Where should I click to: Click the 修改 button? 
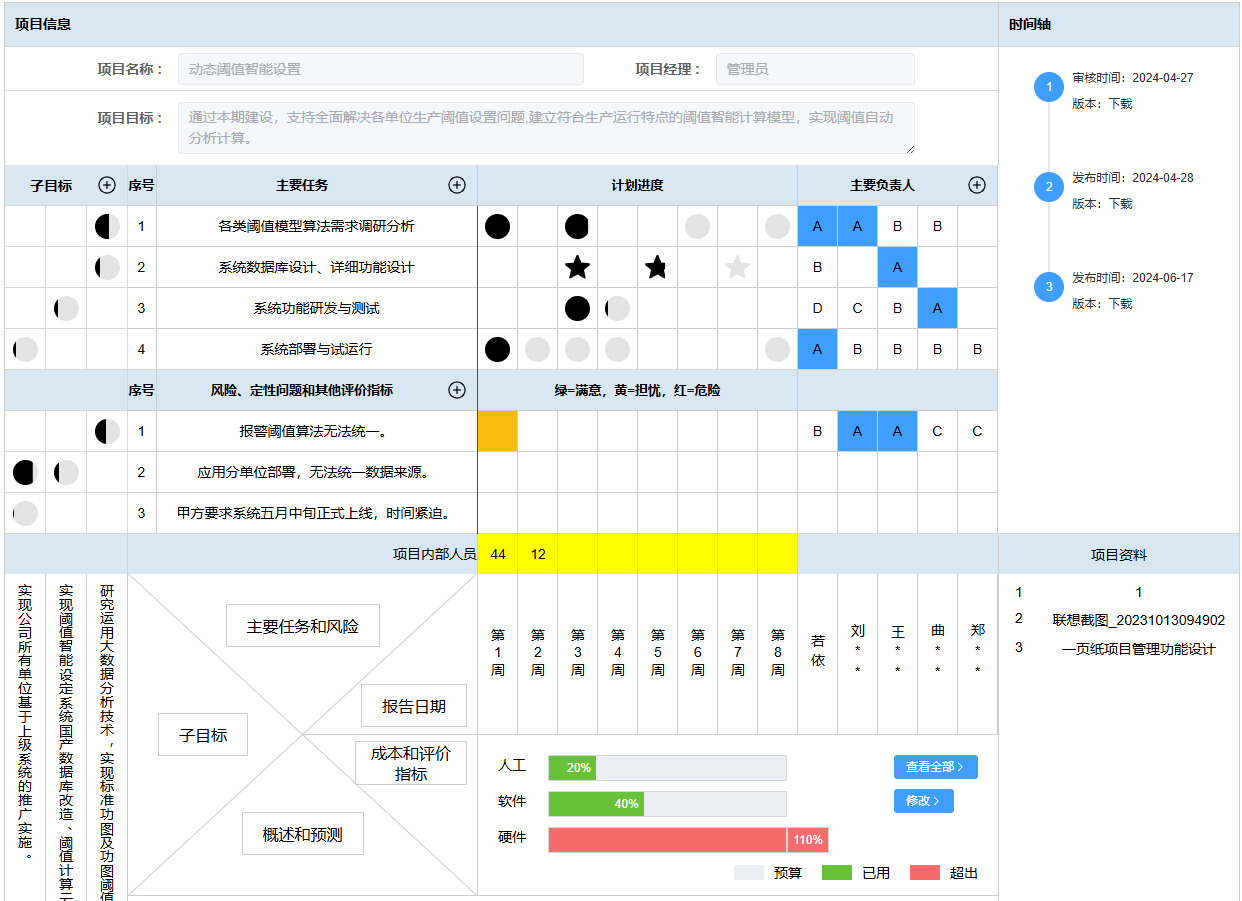(x=923, y=801)
